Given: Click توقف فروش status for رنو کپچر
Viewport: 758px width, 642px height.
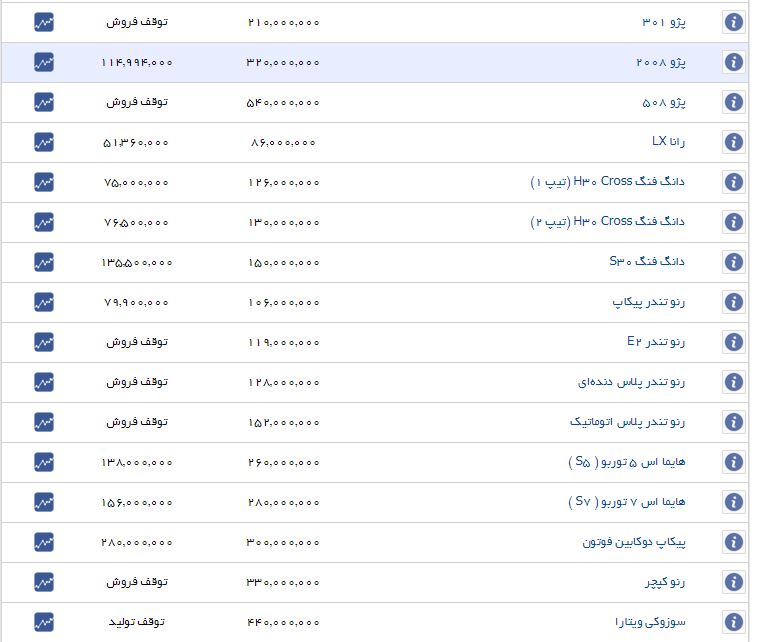Looking at the screenshot, I should coord(137,582).
